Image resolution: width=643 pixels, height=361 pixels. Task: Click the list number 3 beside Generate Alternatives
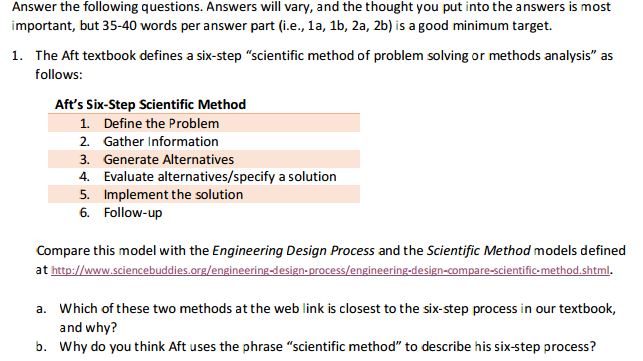coord(84,160)
